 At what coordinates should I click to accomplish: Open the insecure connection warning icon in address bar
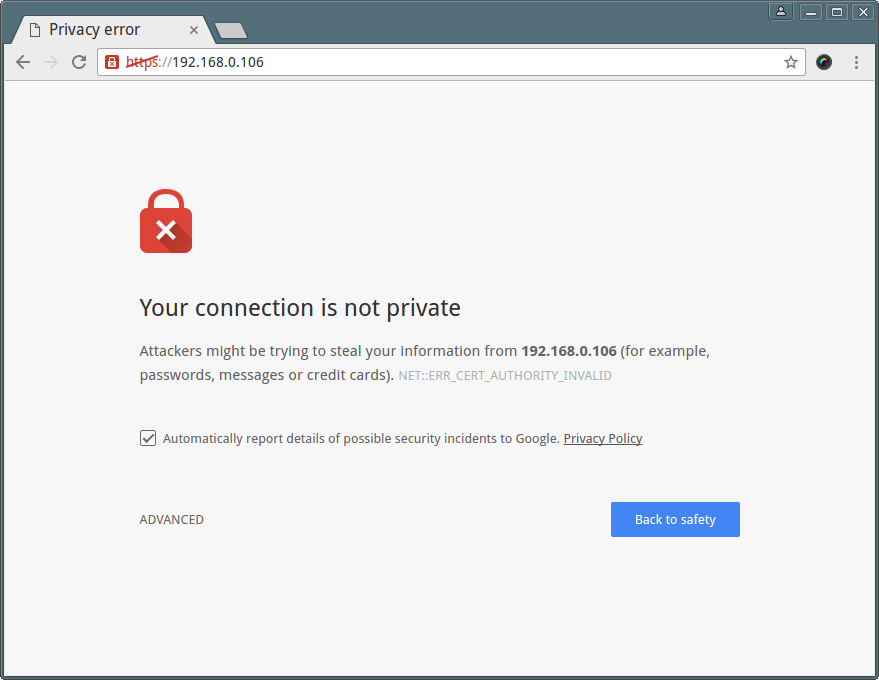pos(112,62)
